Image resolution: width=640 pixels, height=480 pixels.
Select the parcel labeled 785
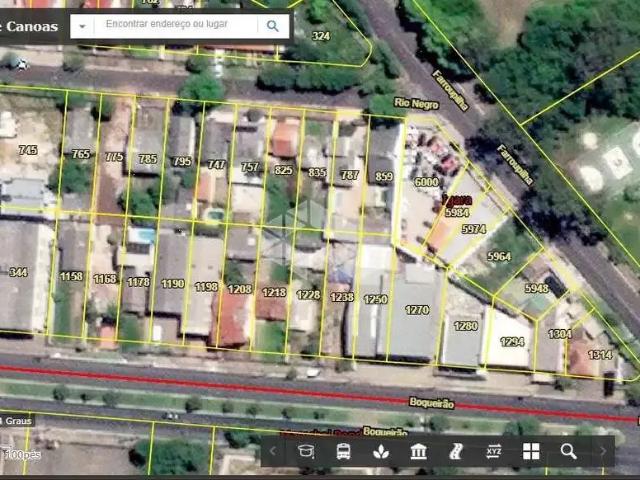tap(147, 158)
